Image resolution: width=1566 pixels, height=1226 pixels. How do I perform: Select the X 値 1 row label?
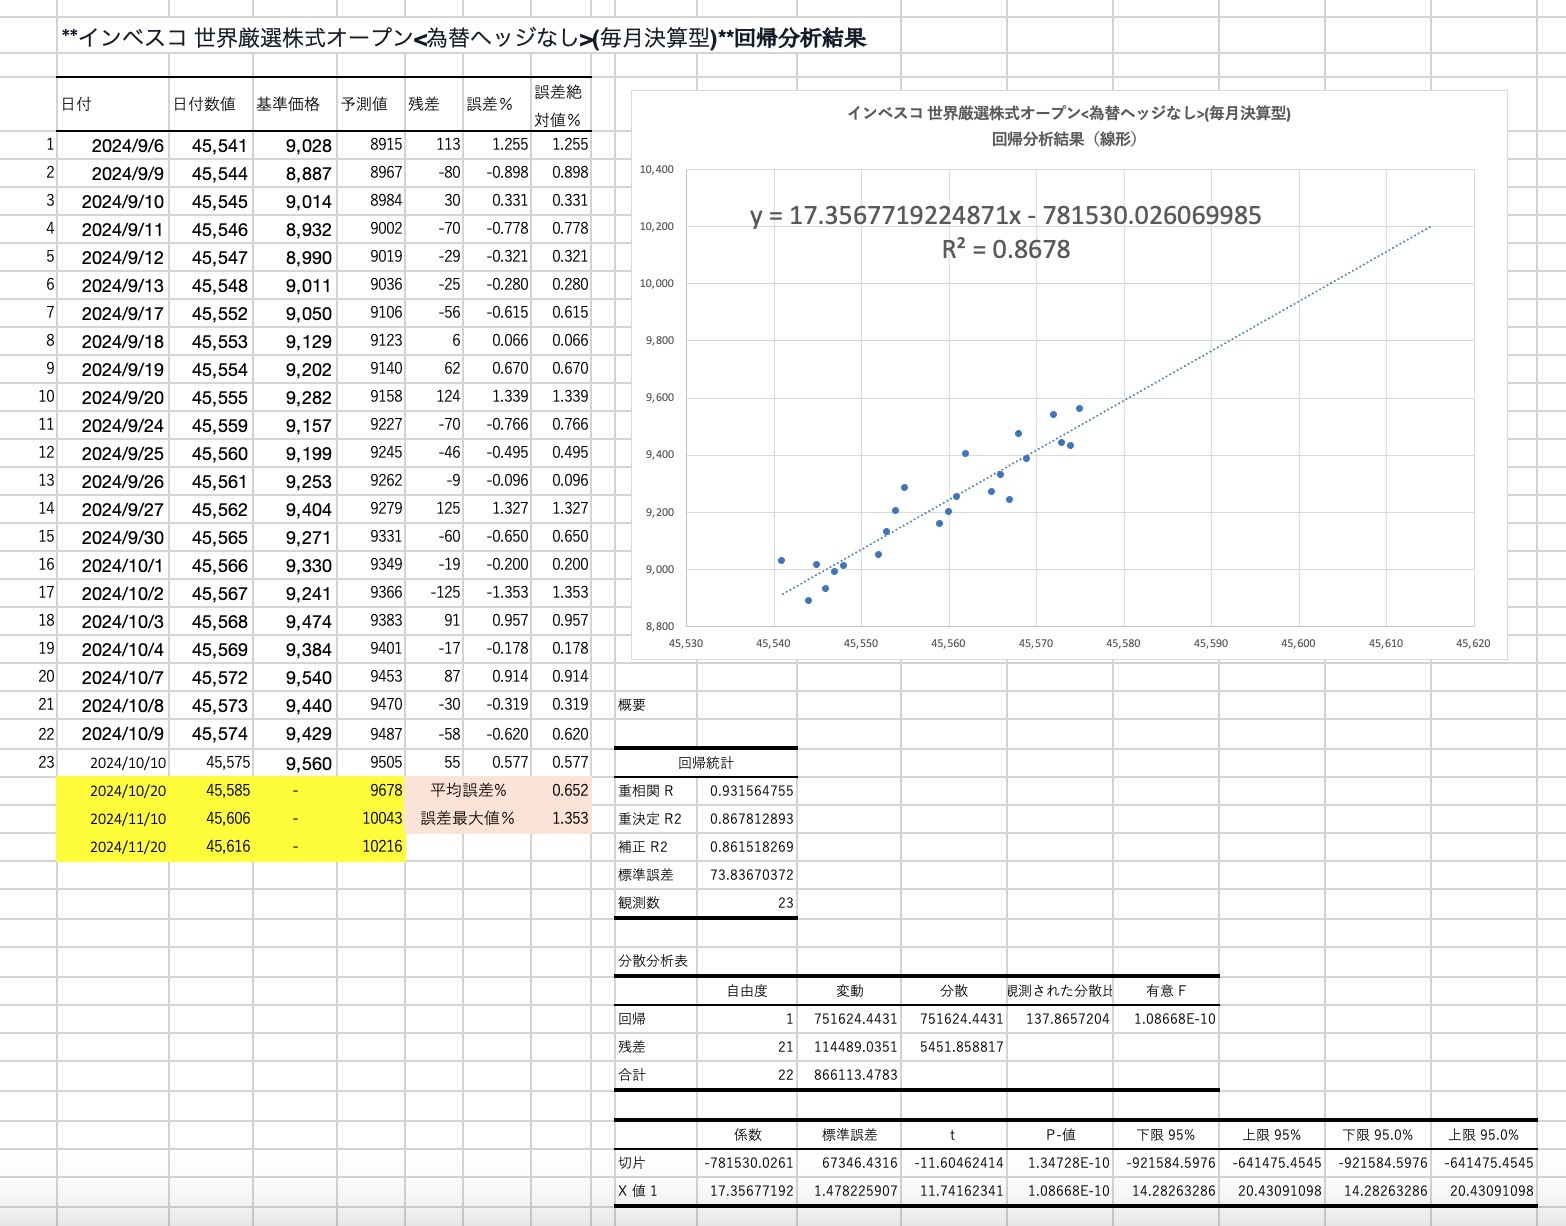click(x=639, y=1191)
